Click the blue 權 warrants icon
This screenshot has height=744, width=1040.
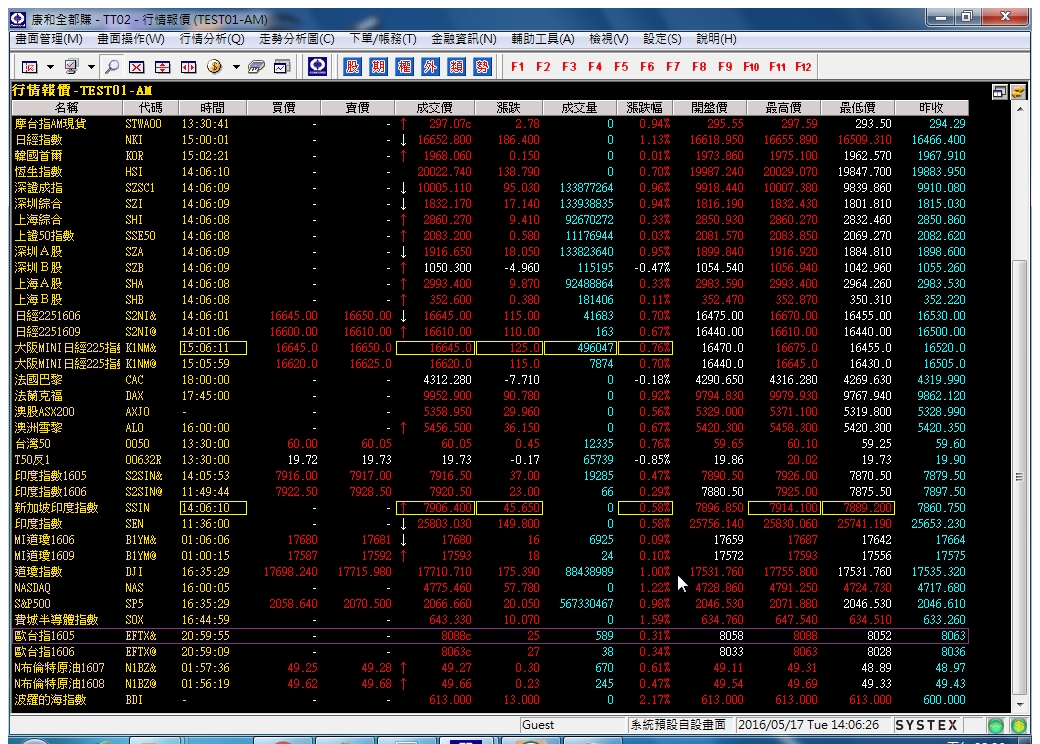405,66
